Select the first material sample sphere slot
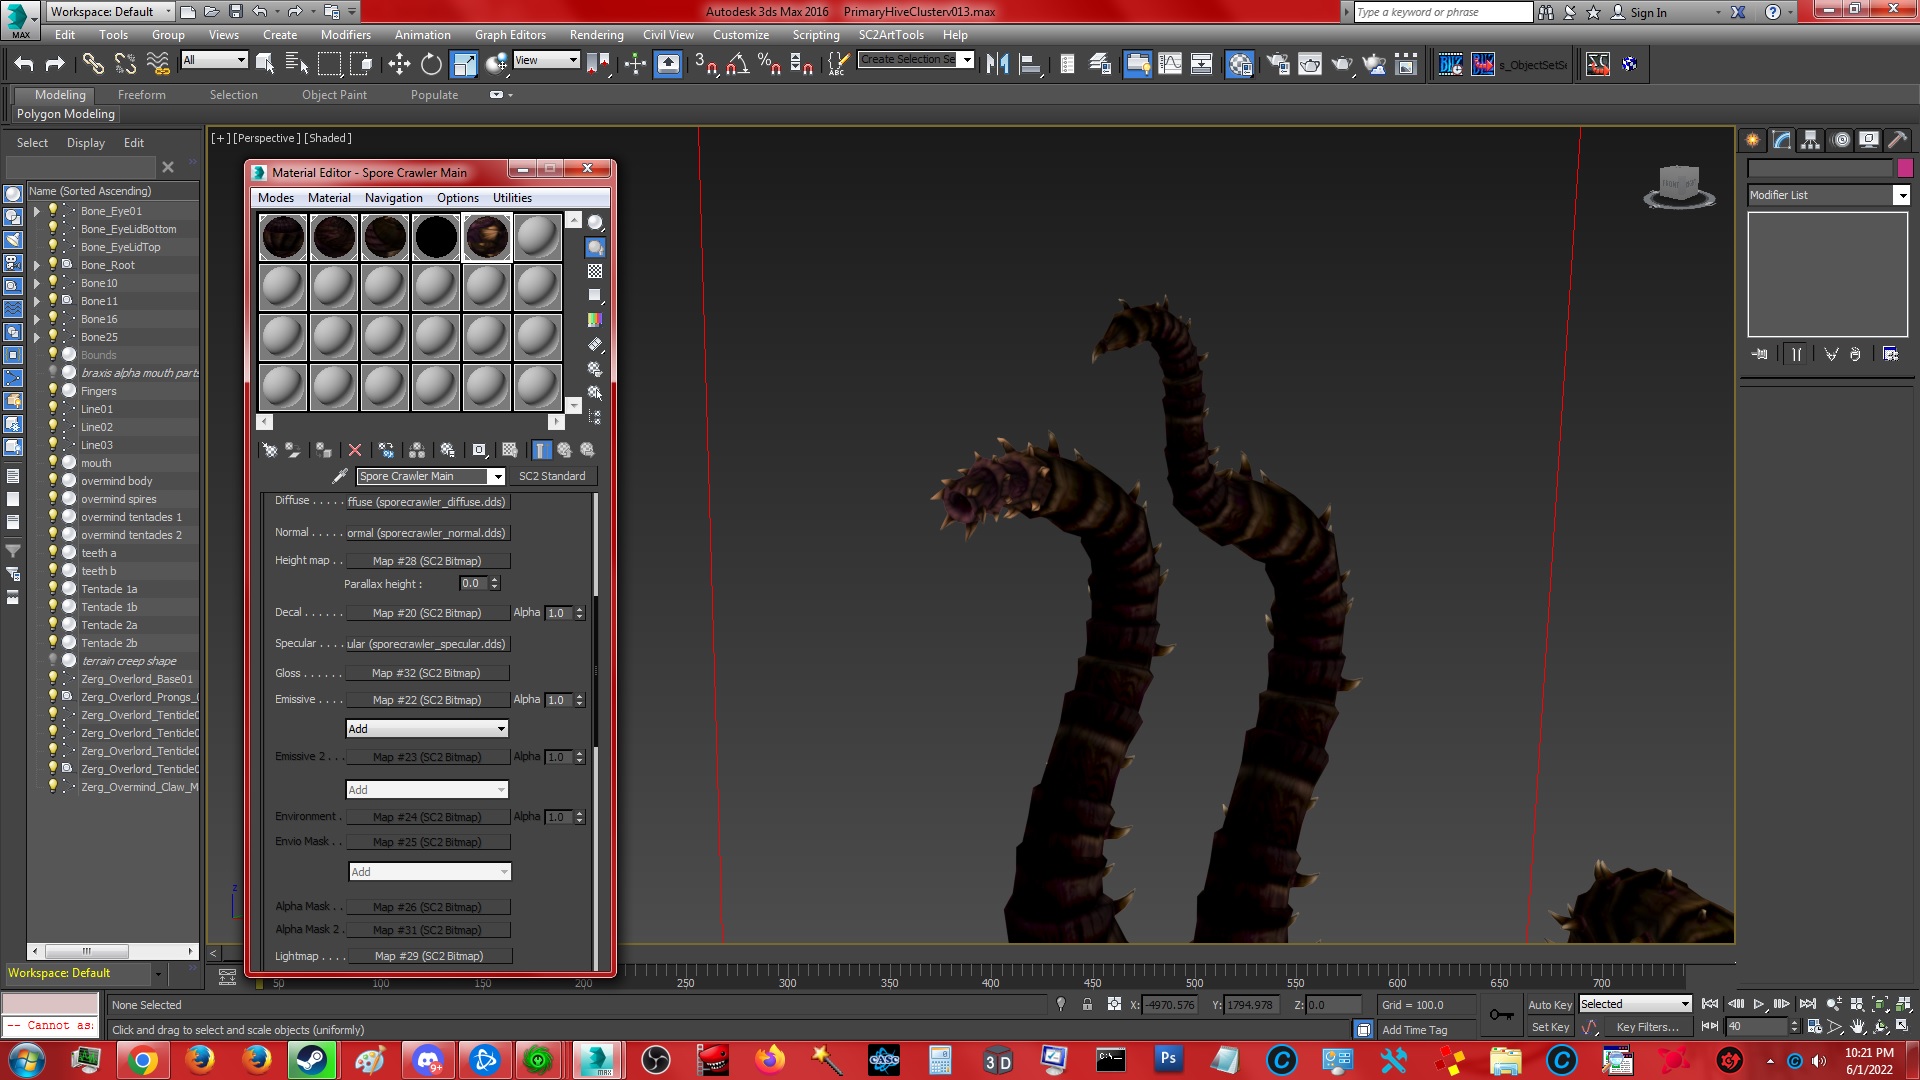The image size is (1920, 1080). [x=283, y=237]
